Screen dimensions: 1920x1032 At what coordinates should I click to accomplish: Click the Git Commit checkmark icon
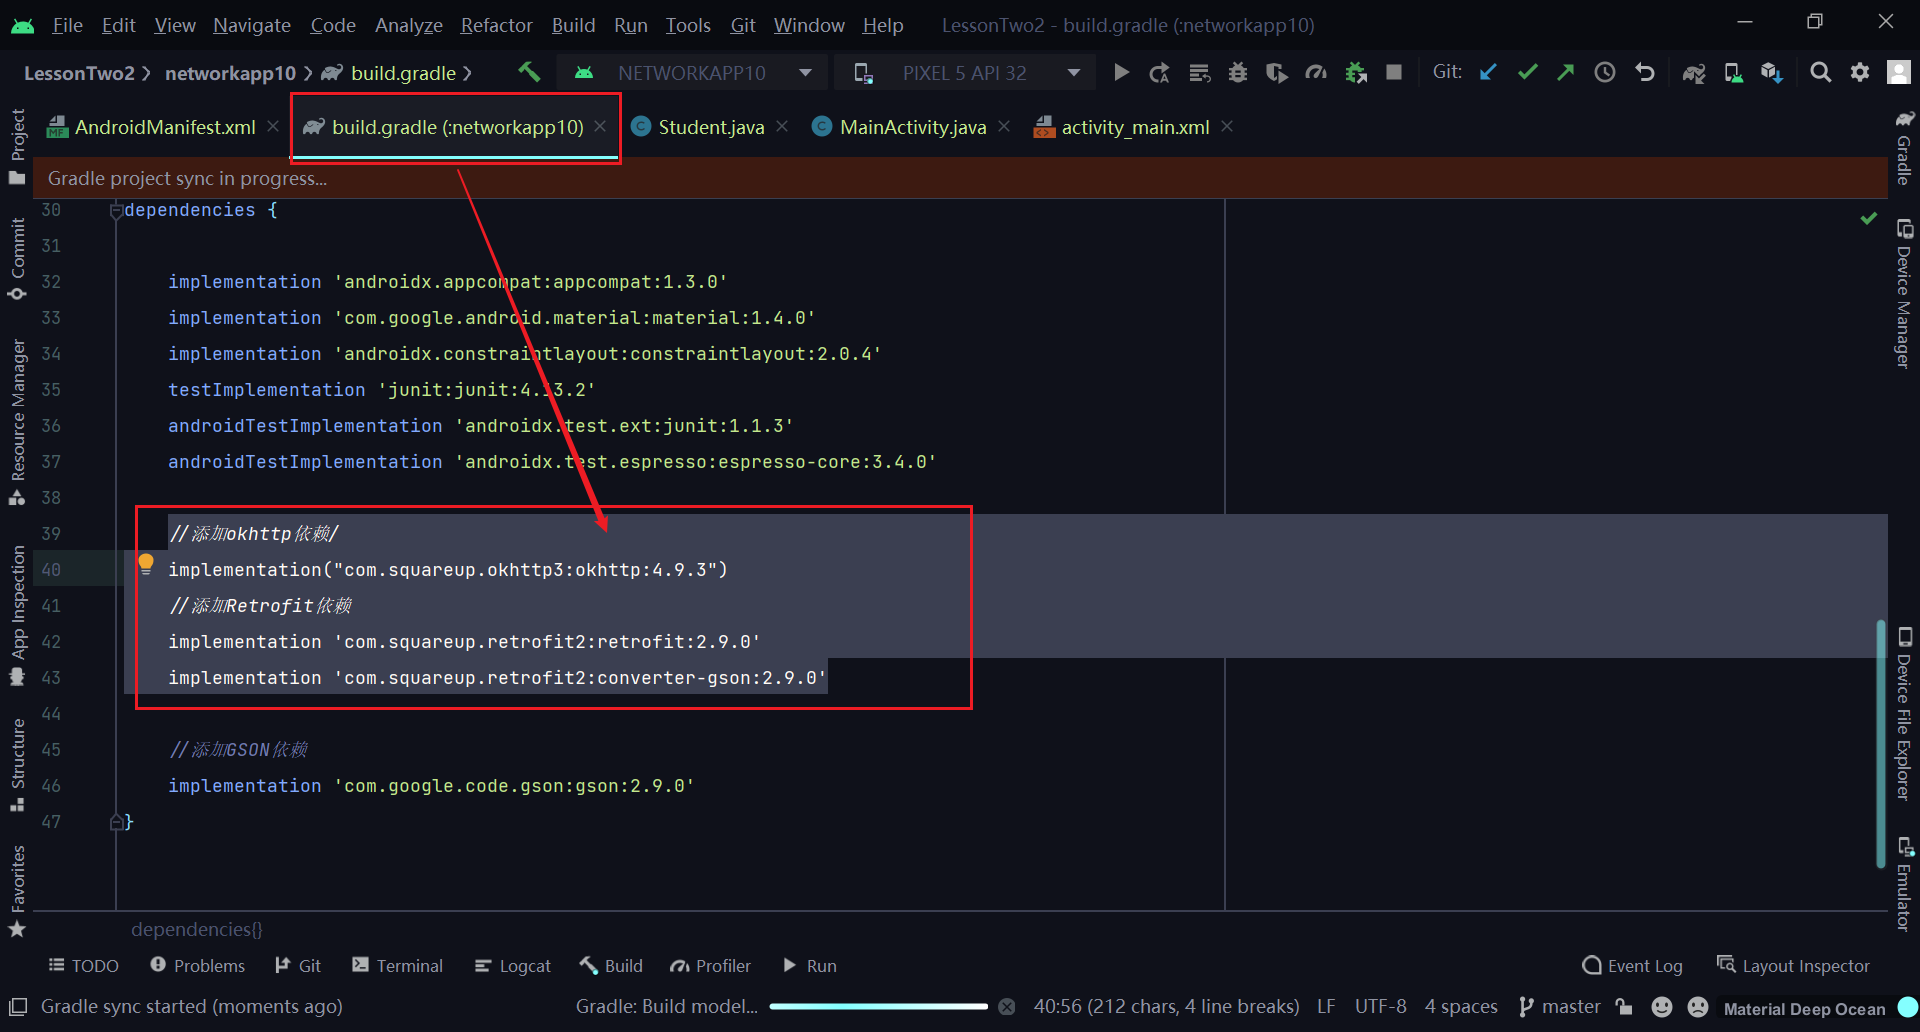tap(1527, 72)
